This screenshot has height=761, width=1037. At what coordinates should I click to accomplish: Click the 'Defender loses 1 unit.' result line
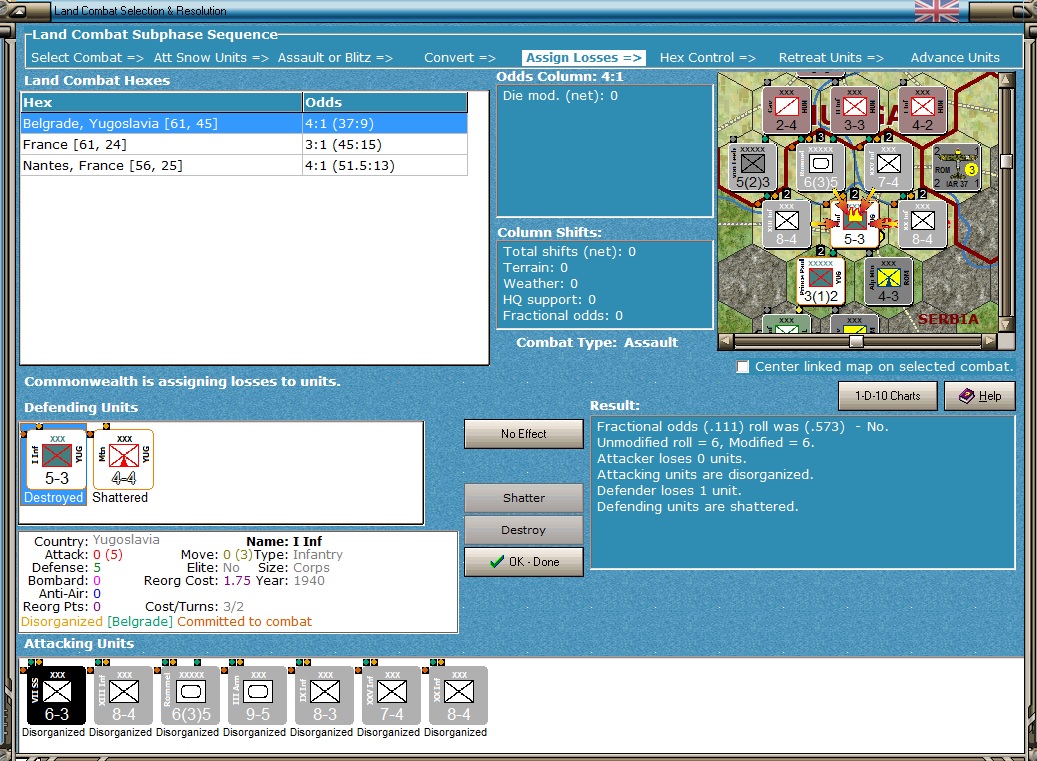[x=669, y=491]
